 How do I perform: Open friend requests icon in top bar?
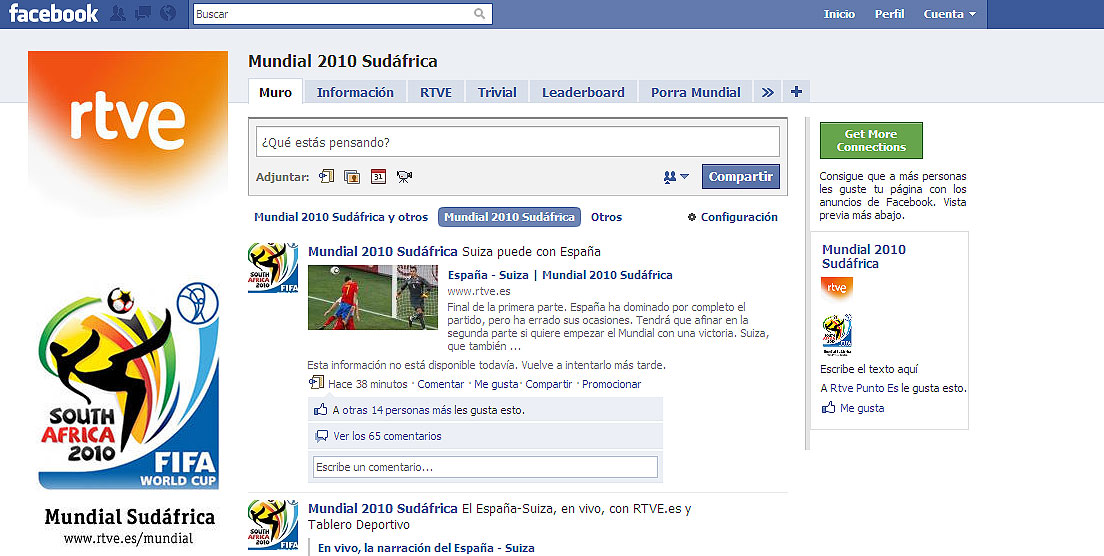coord(119,14)
